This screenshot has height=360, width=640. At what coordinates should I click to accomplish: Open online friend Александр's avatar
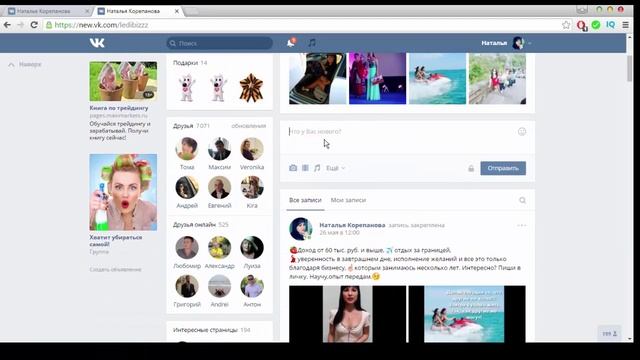pyautogui.click(x=220, y=247)
